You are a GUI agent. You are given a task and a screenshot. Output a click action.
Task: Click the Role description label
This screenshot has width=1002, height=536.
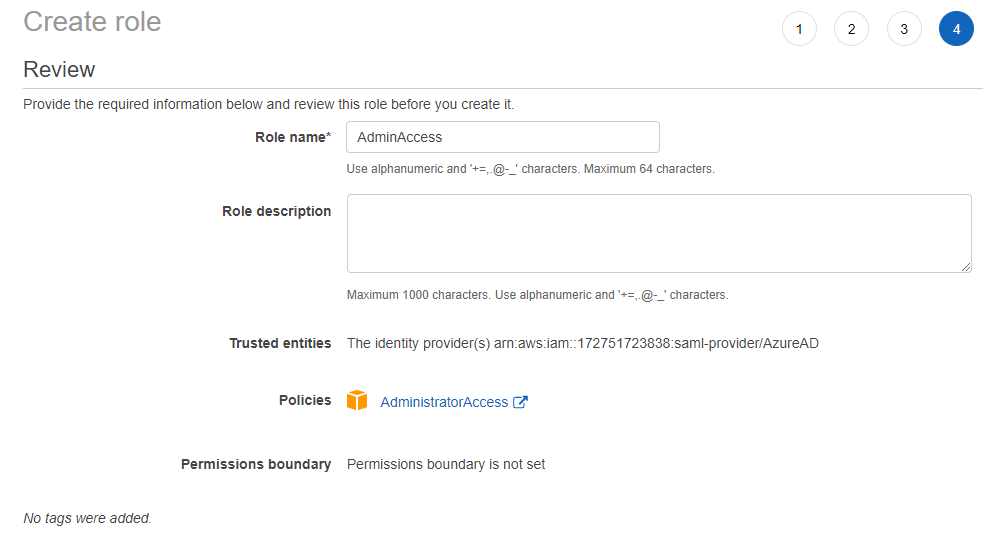[276, 211]
